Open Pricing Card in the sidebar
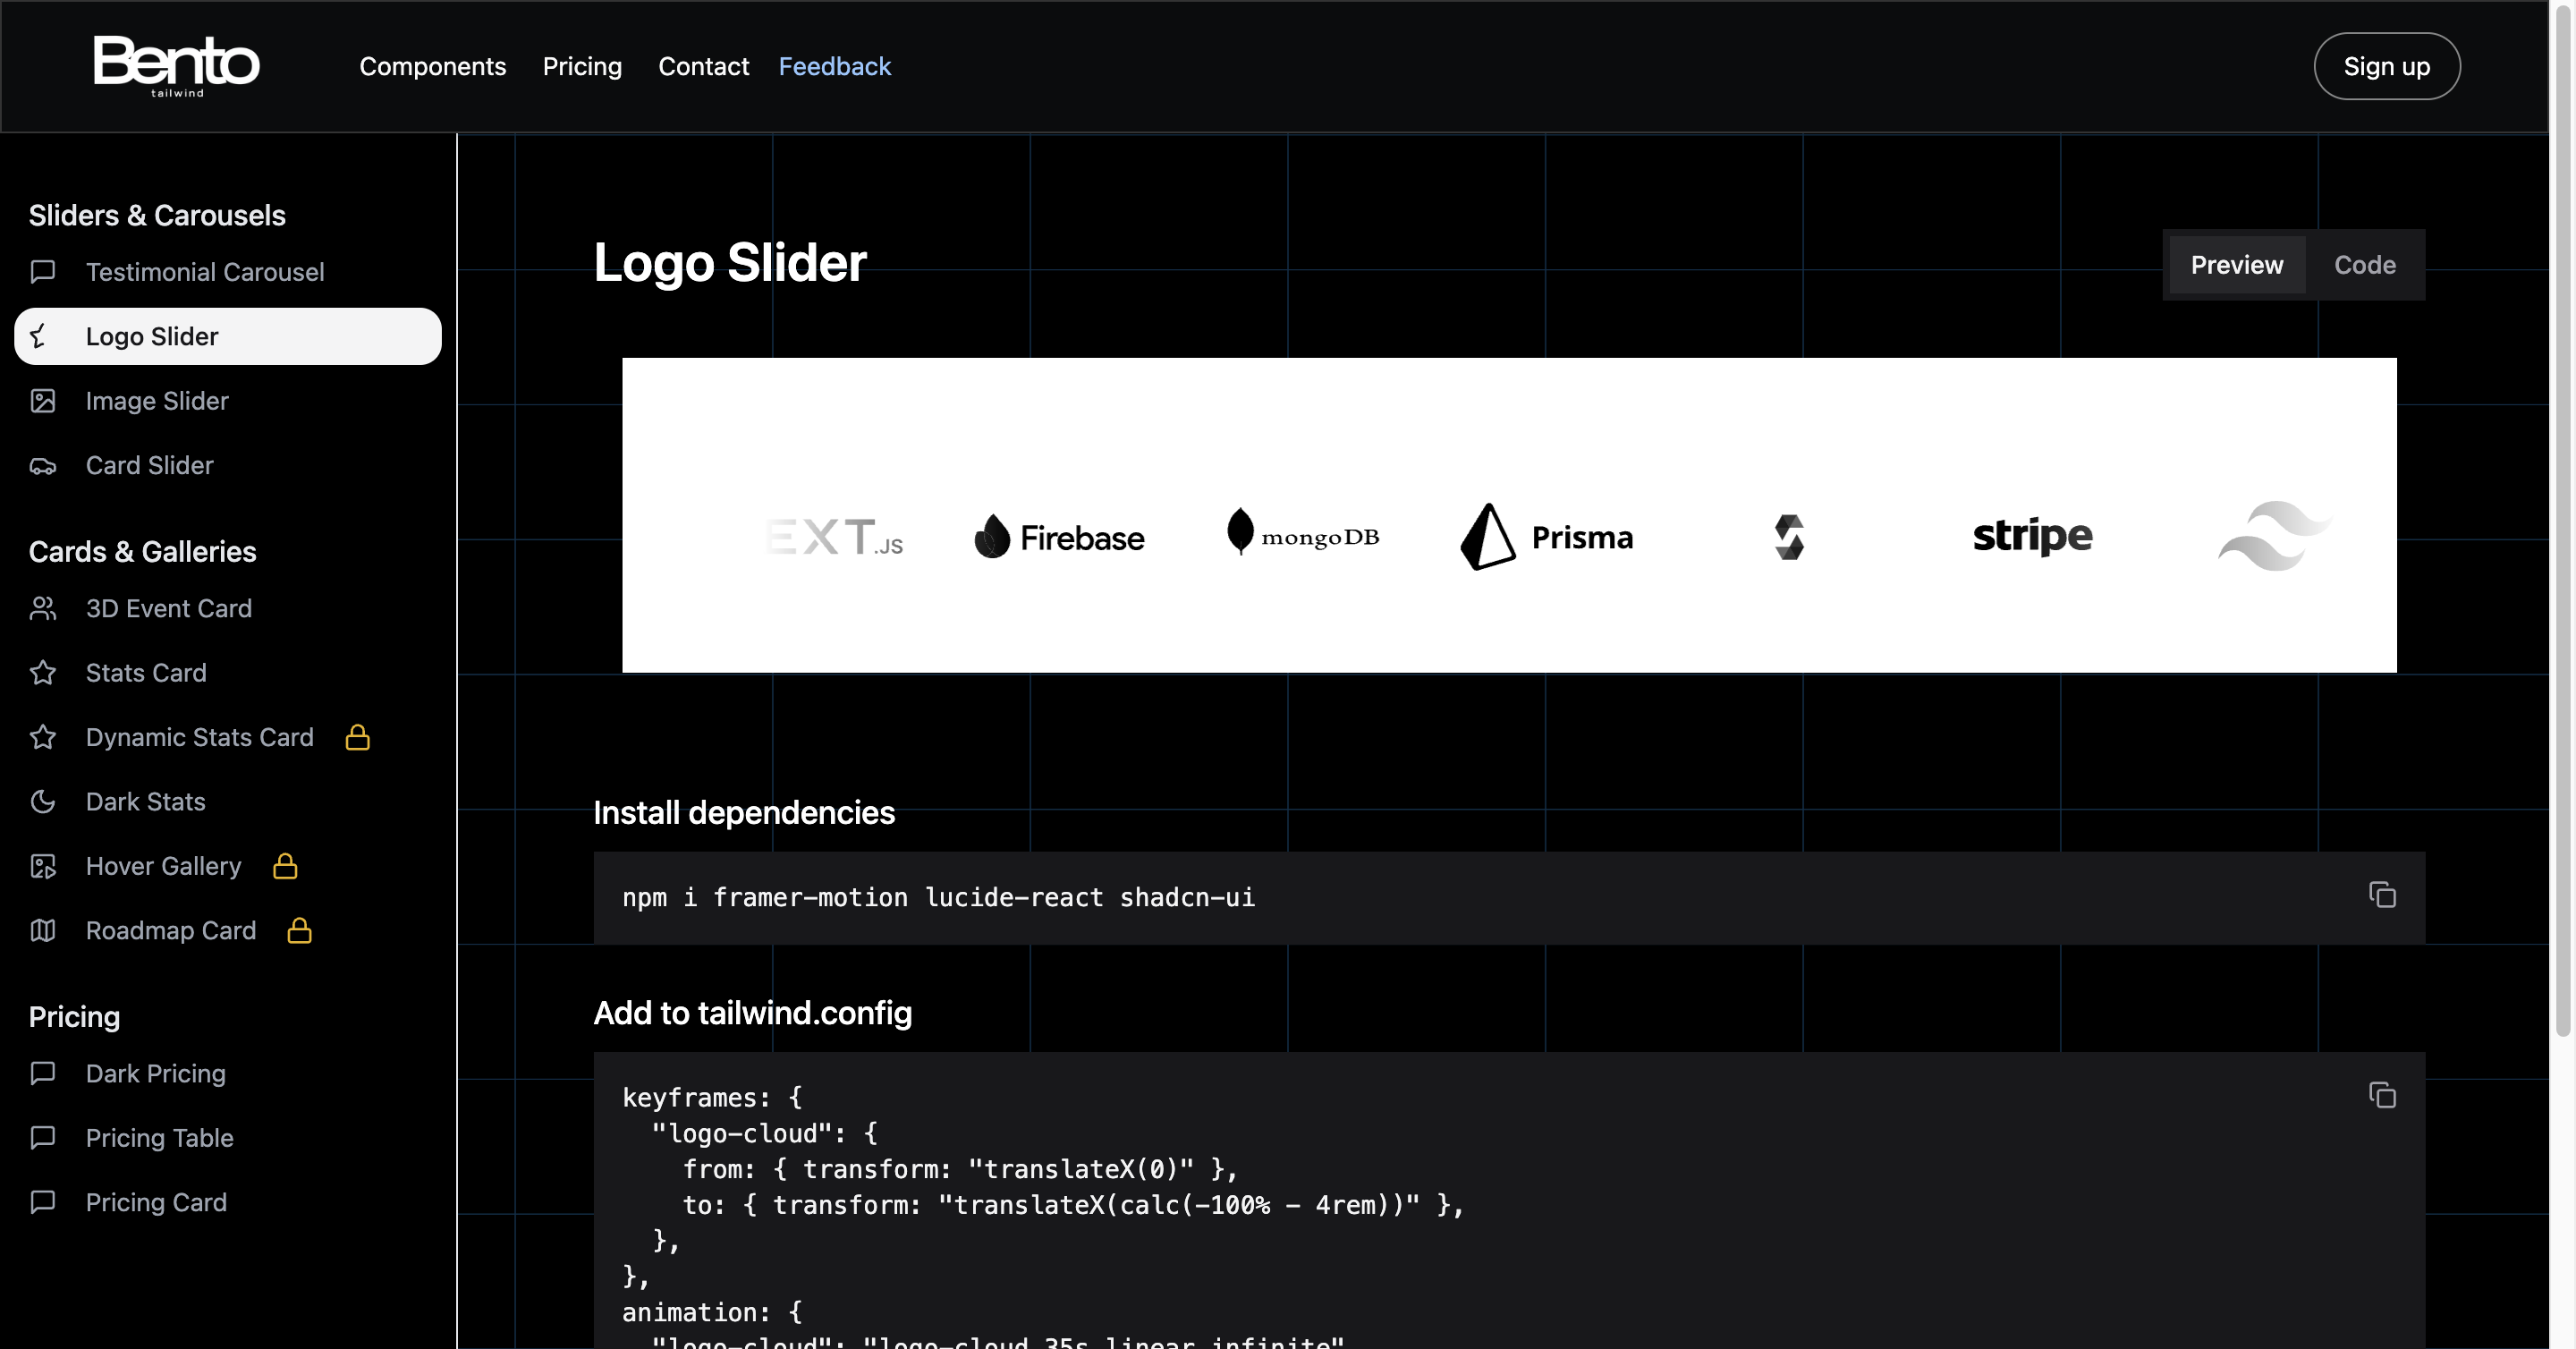This screenshot has height=1349, width=2576. pos(227,1203)
